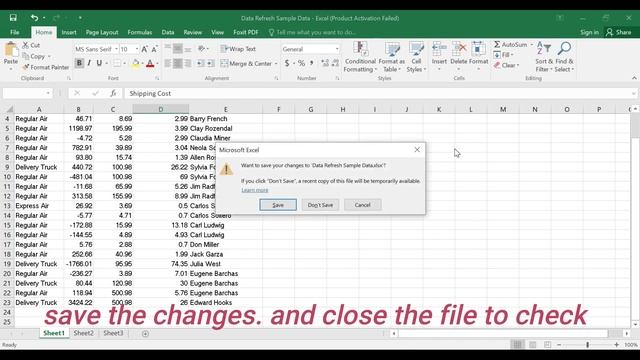Click Merge & Center button
The image size is (640, 360).
pyautogui.click(x=246, y=64)
